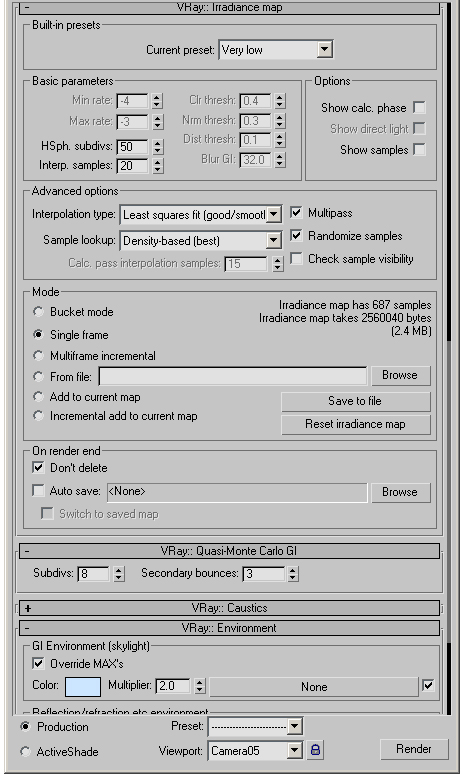This screenshot has height=775, width=462.
Task: Click the From file path field
Action: click(233, 376)
